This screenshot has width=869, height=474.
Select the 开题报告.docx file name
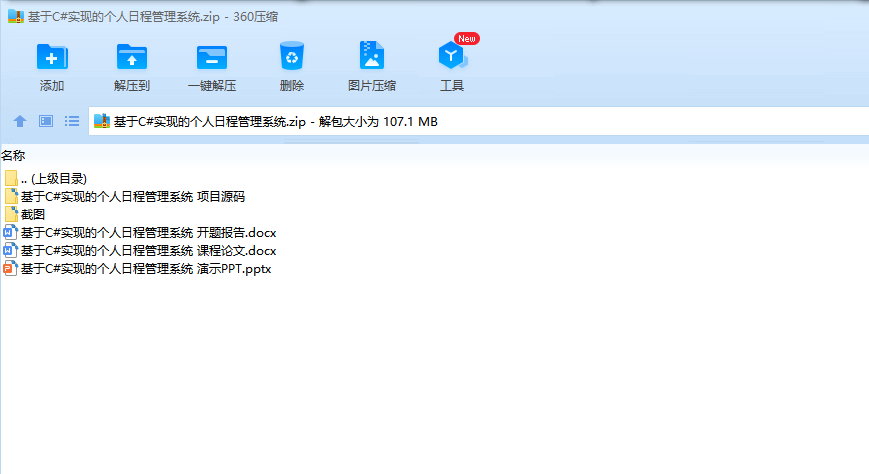point(149,233)
